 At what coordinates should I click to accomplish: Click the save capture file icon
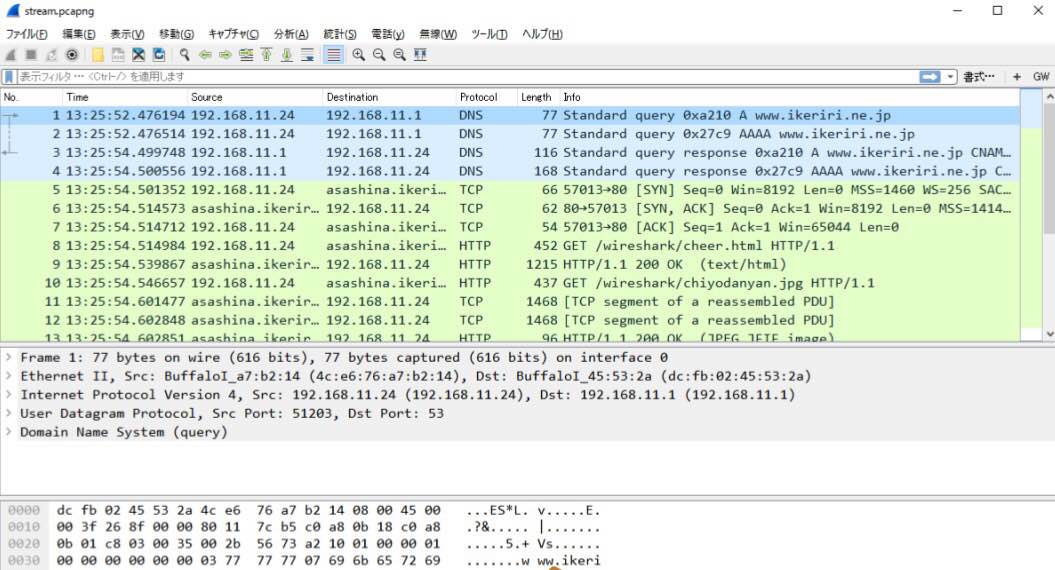[118, 55]
